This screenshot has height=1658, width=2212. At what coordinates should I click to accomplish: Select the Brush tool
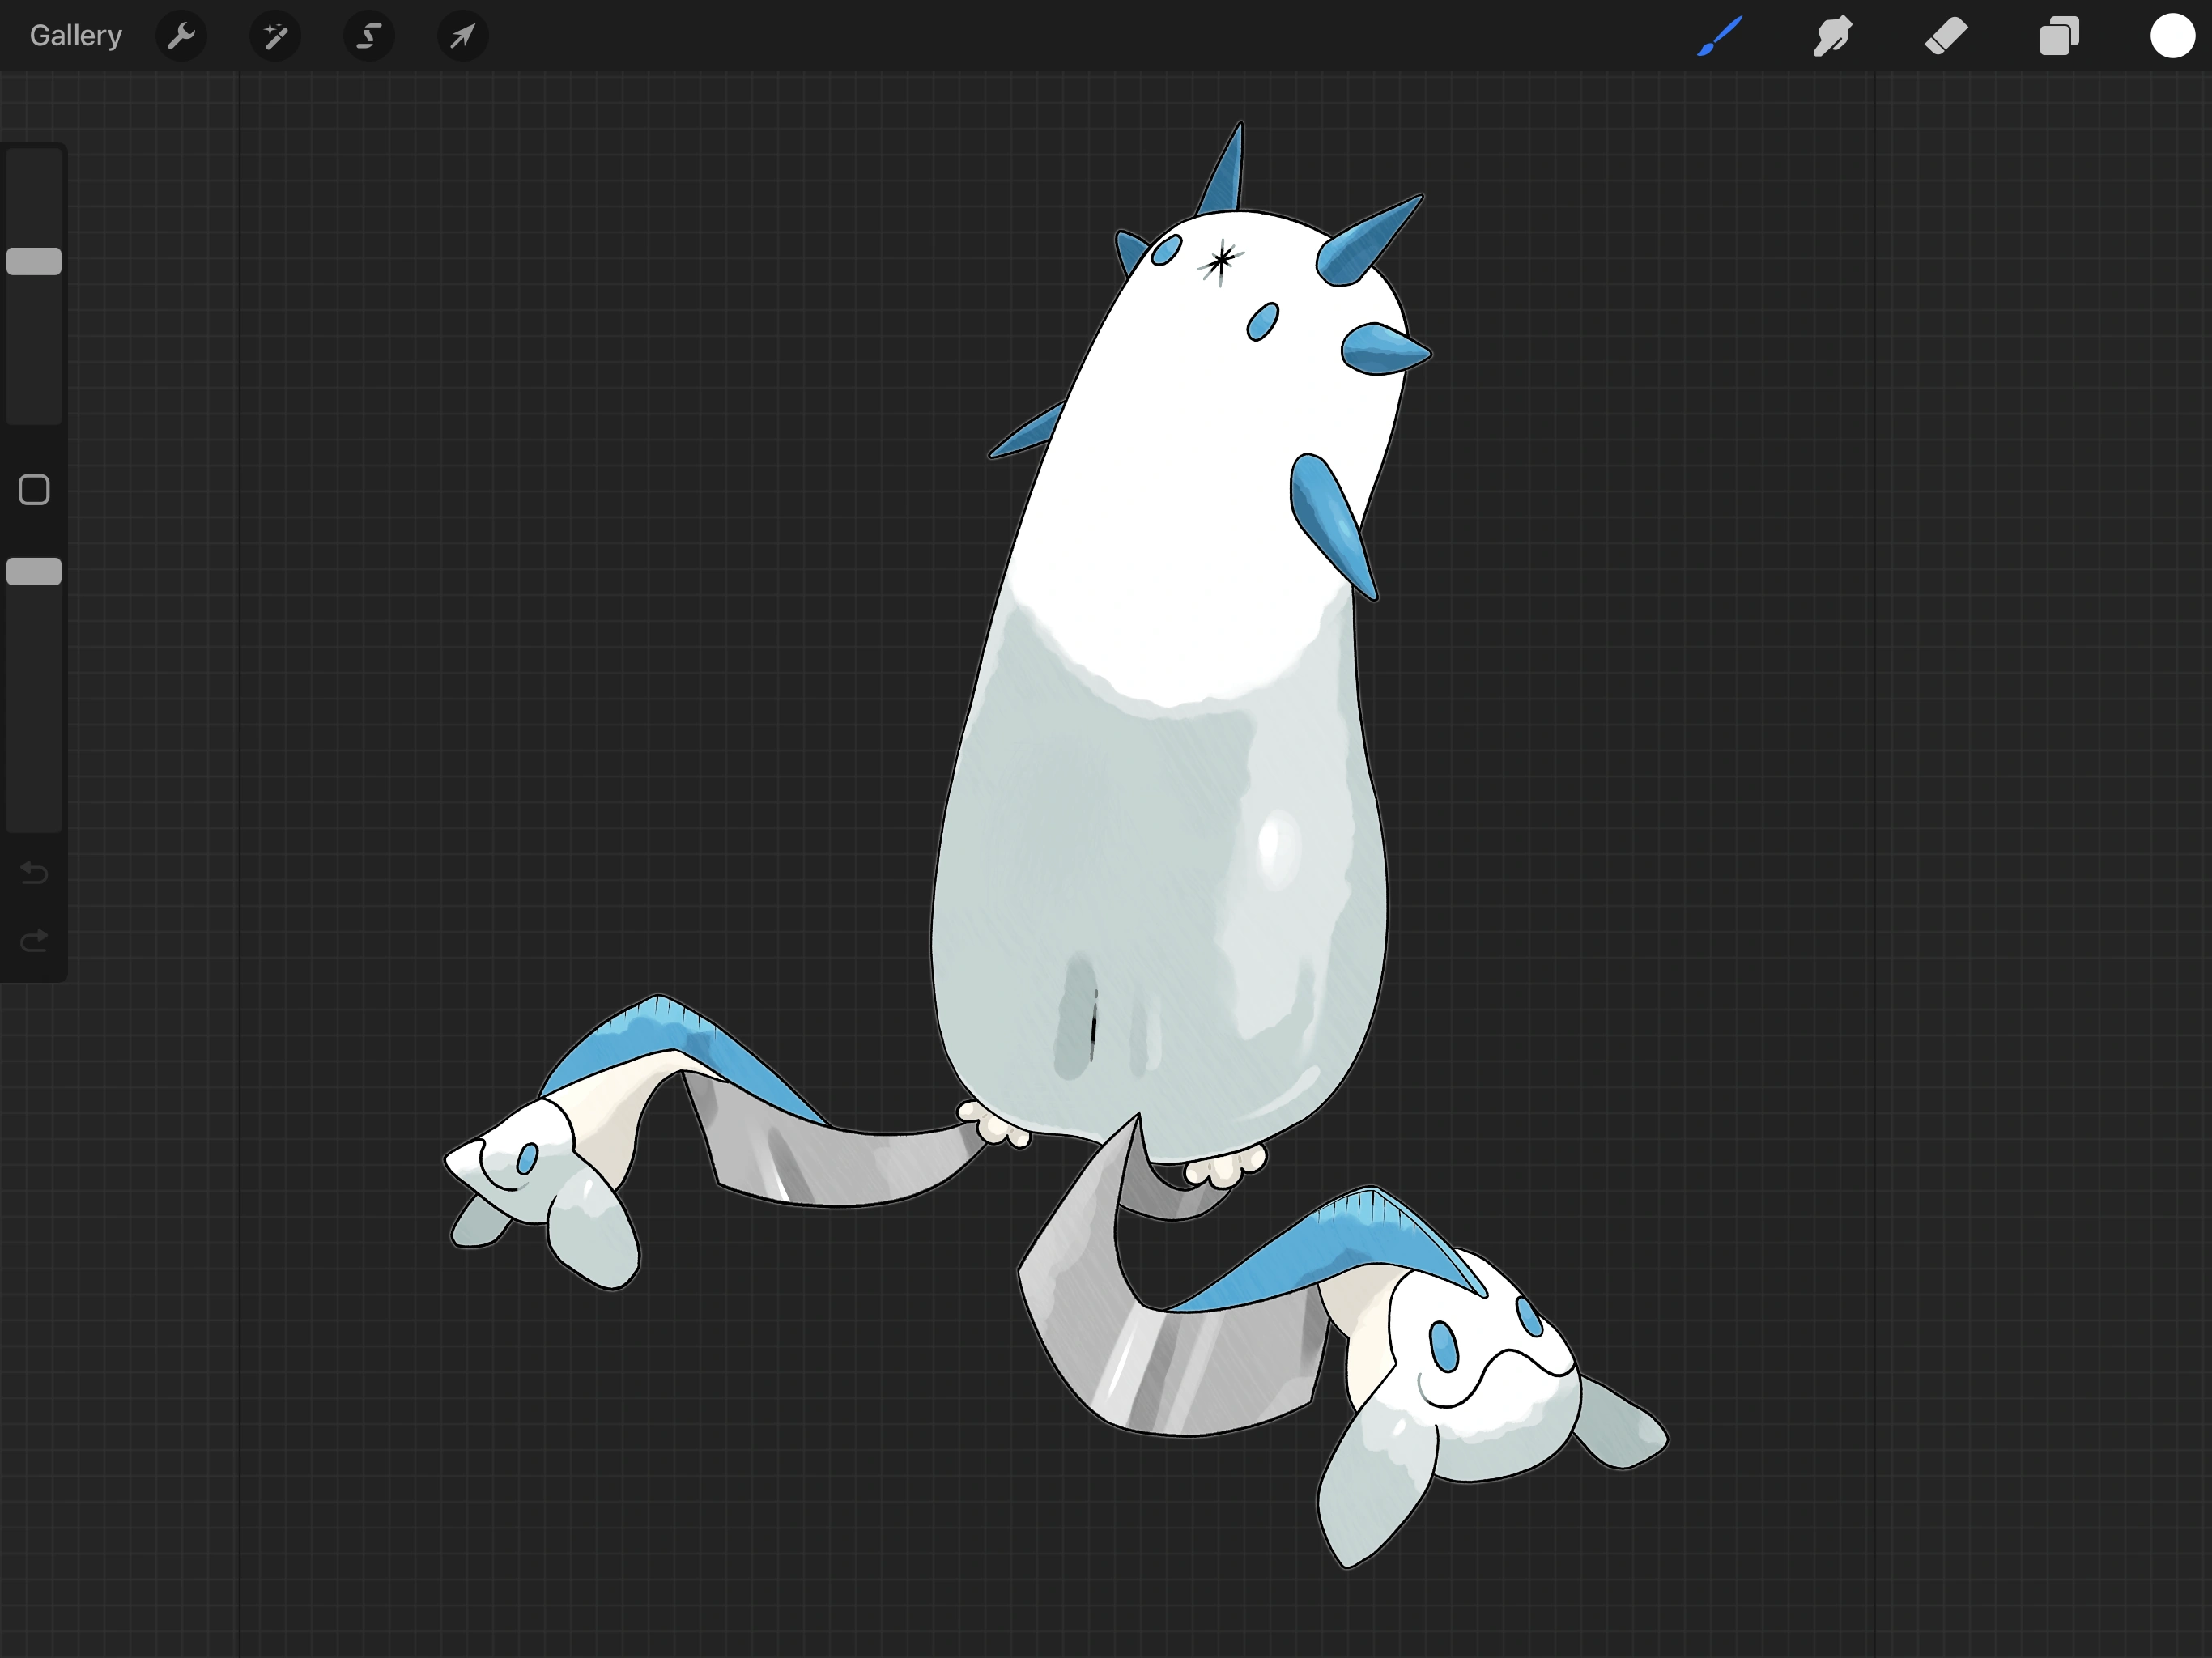[1720, 36]
